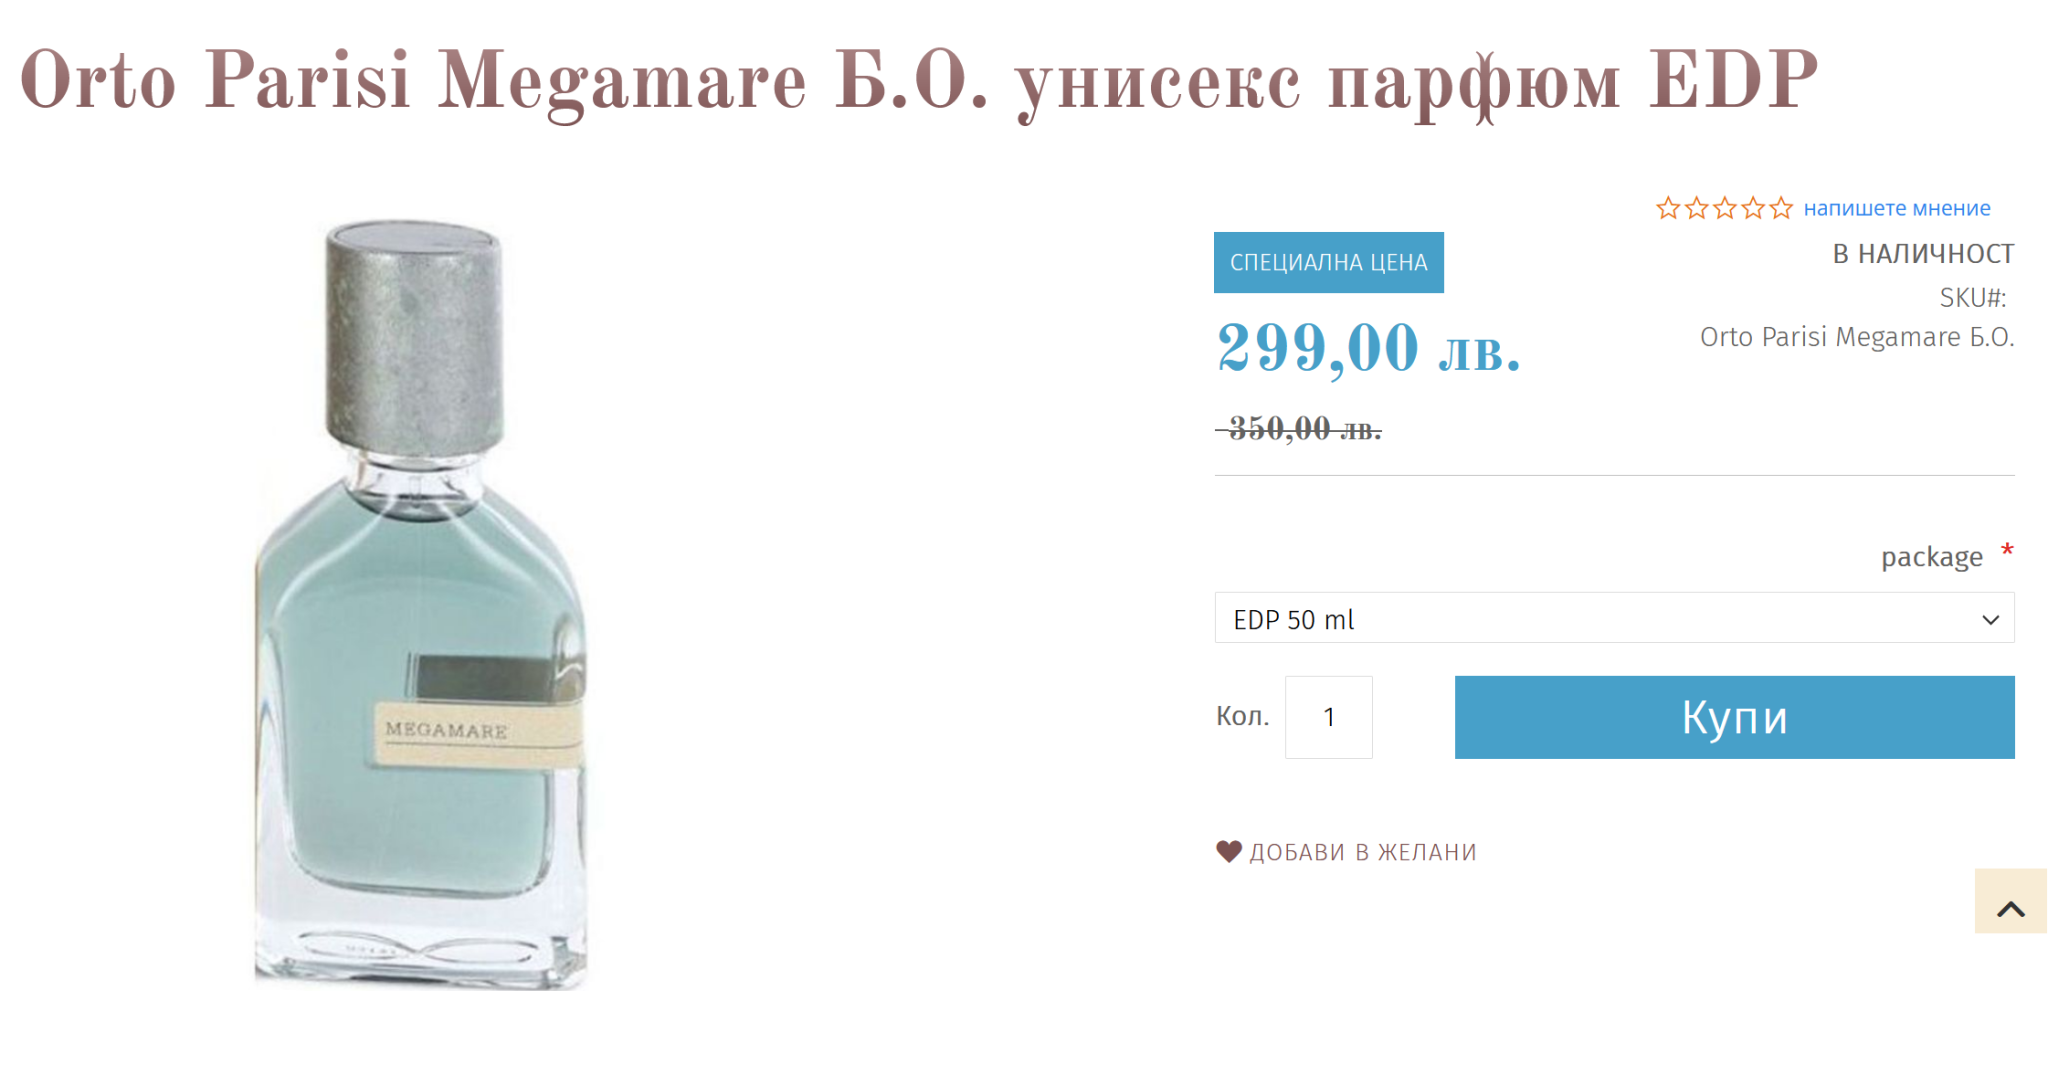The image size is (2048, 1074).
Task: Click the 299,00 лв. special price
Action: tap(1368, 348)
